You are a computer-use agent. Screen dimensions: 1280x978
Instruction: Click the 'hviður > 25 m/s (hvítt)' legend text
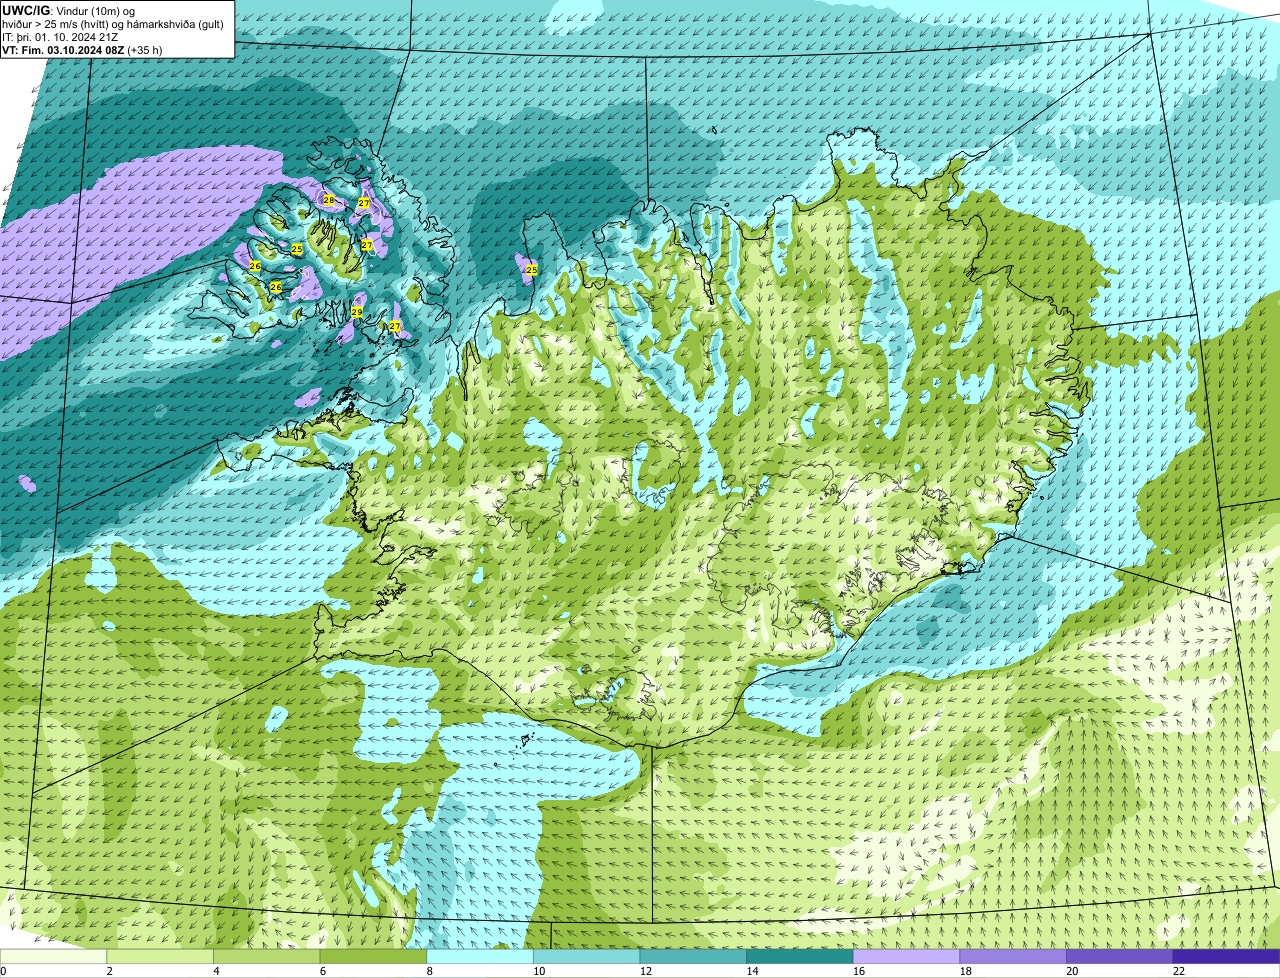57,24
